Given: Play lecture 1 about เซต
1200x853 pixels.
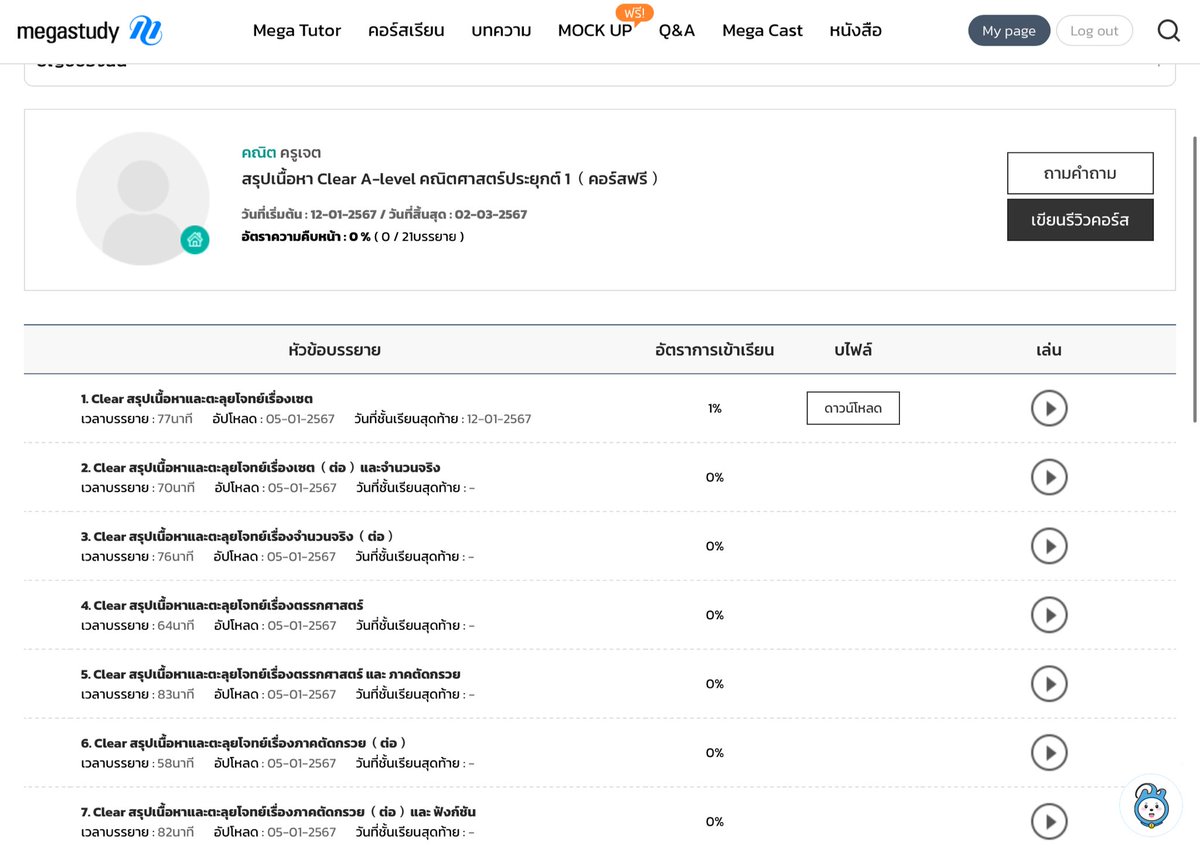Looking at the screenshot, I should tap(1049, 408).
